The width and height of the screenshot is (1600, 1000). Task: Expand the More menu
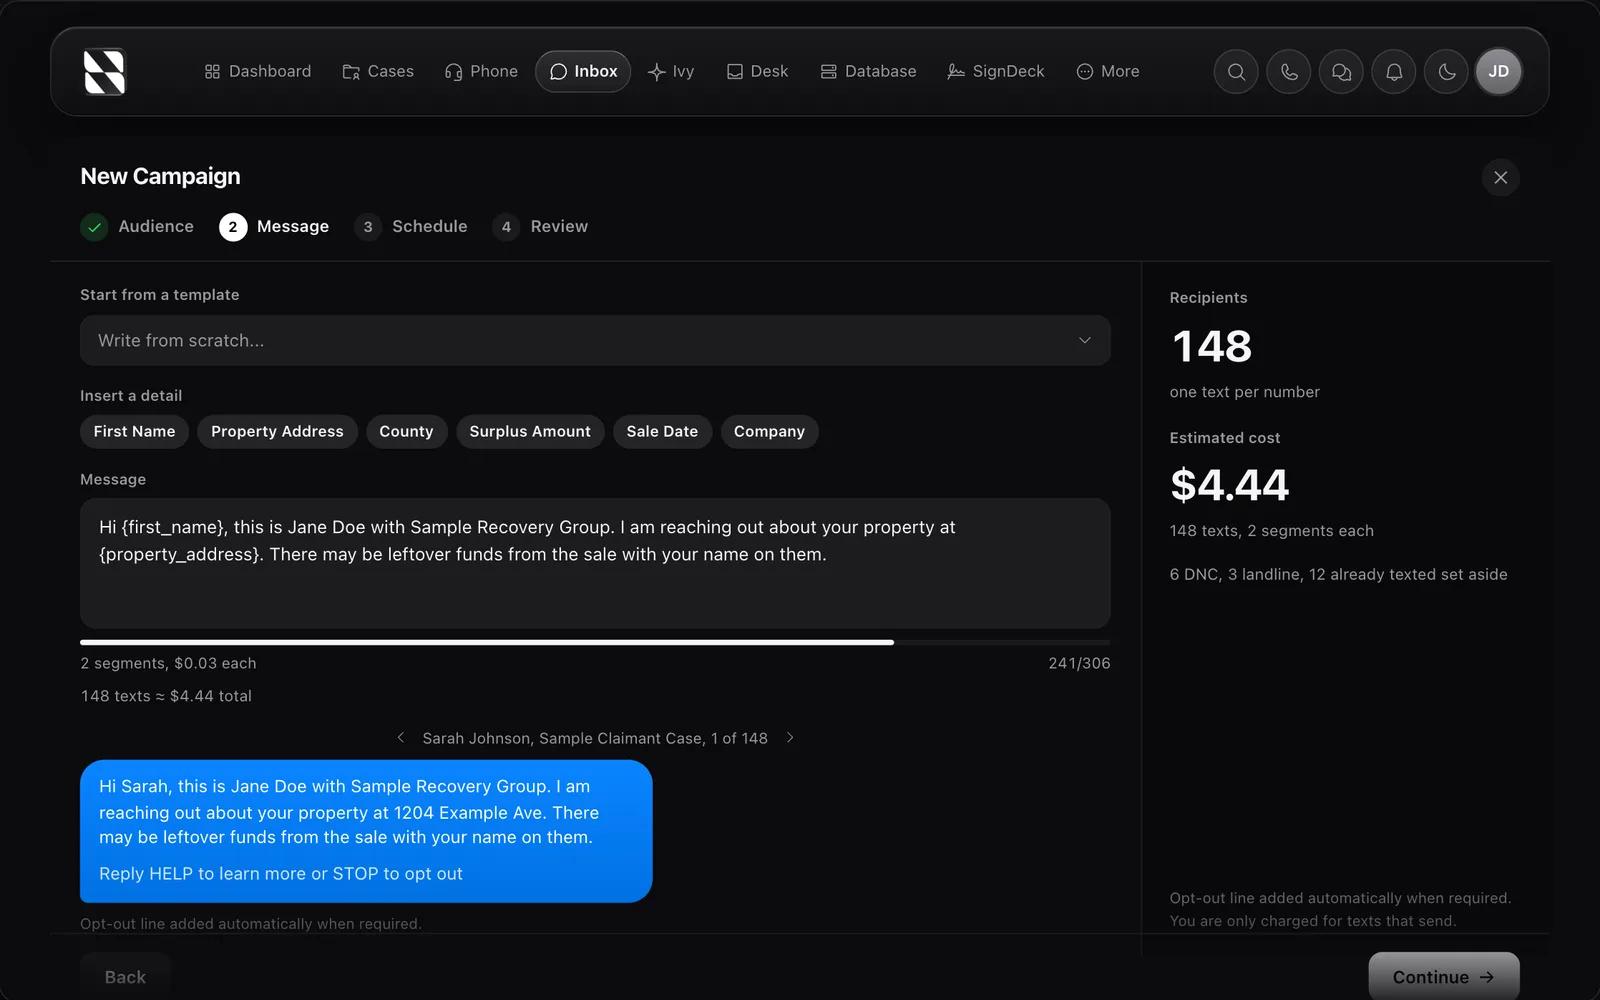coord(1108,72)
